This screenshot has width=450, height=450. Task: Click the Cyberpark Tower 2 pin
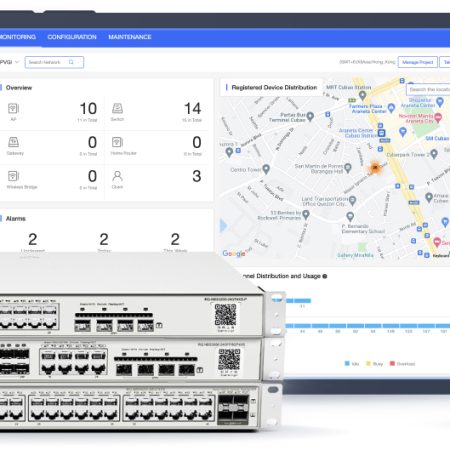pyautogui.click(x=434, y=154)
